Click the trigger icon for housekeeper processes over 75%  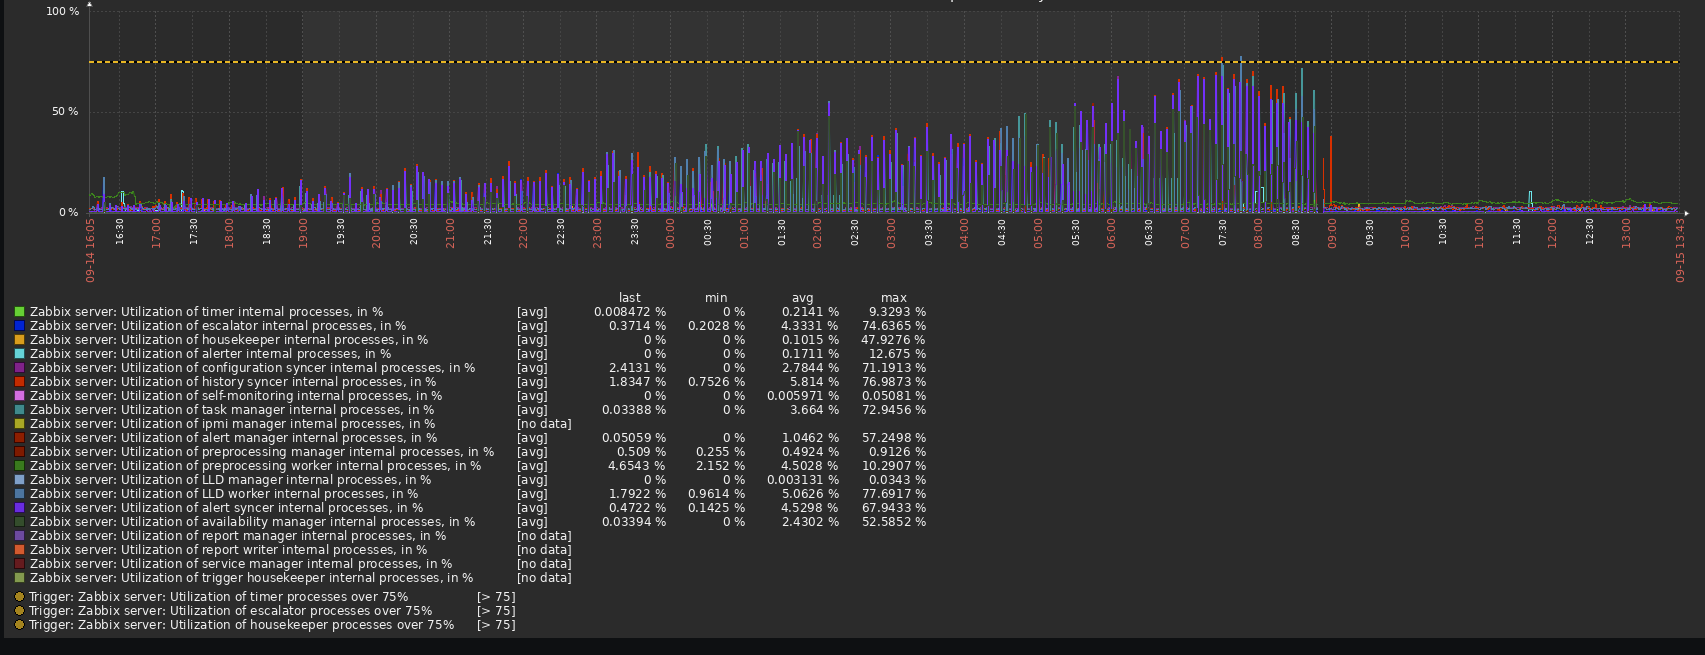pos(20,625)
